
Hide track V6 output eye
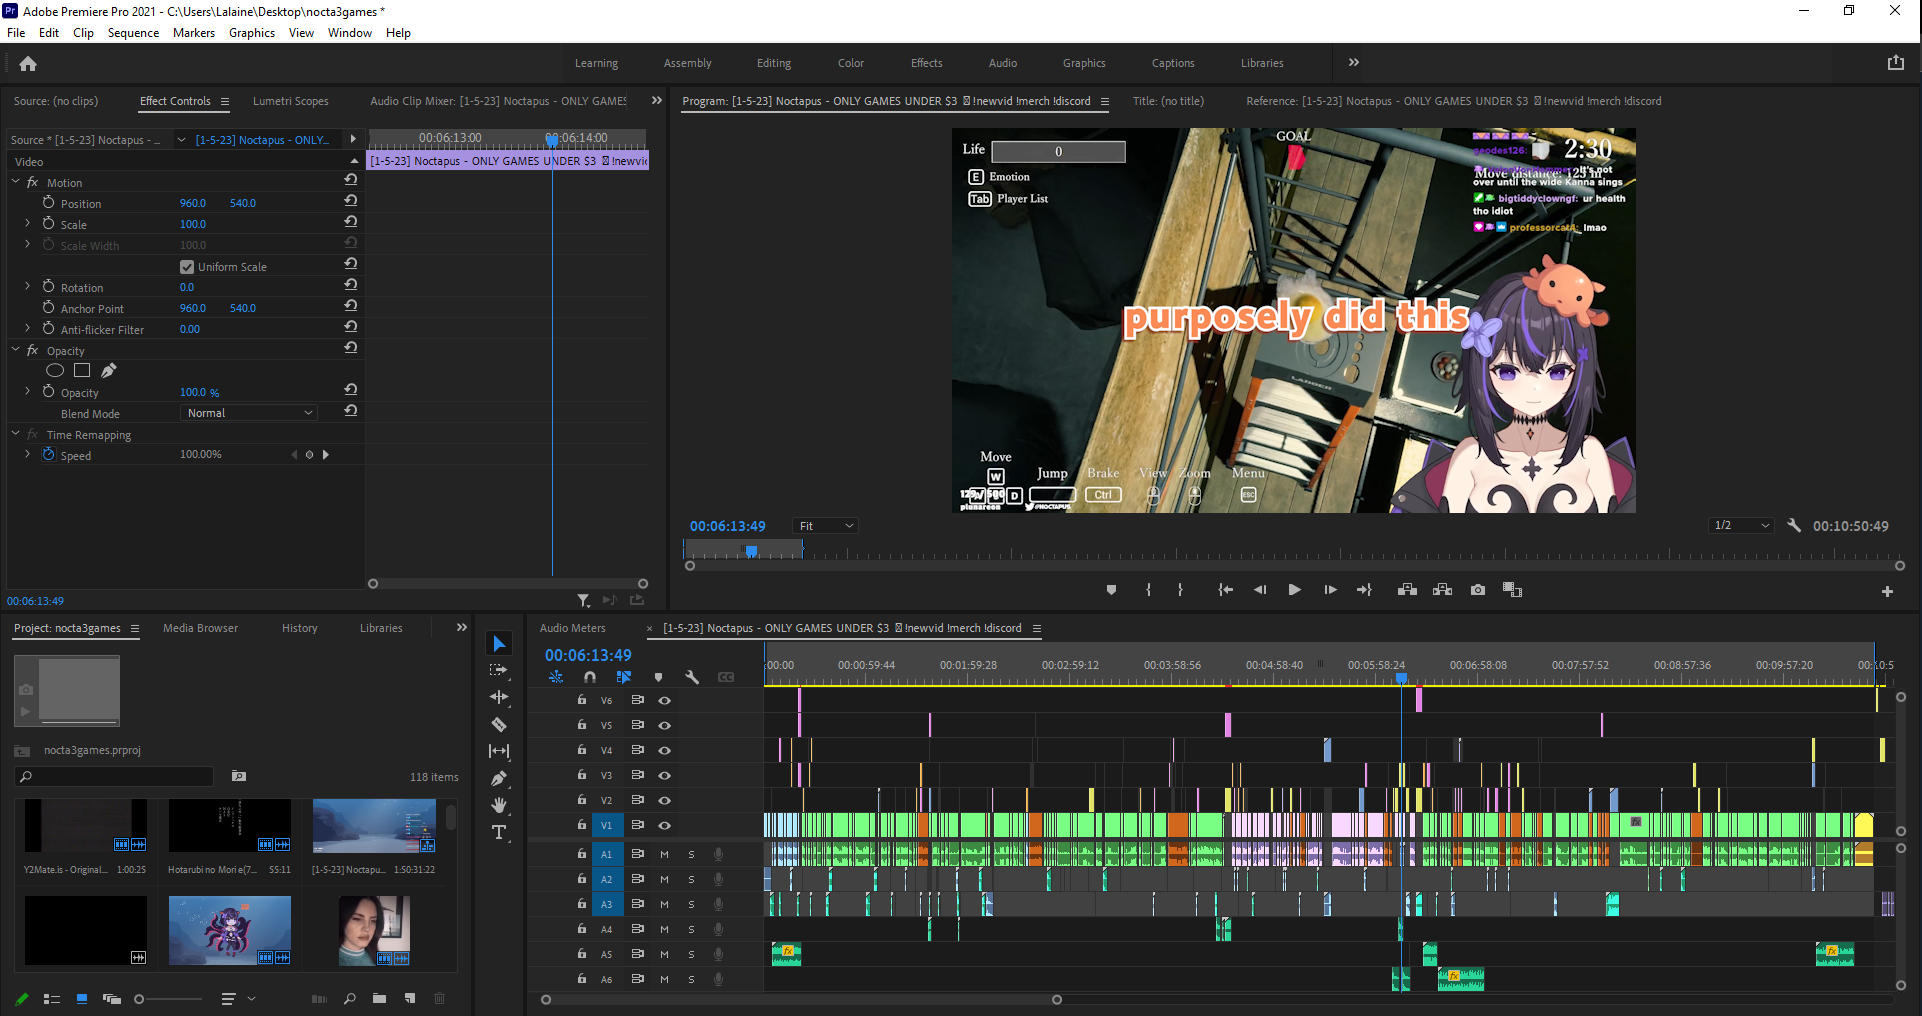tap(664, 700)
